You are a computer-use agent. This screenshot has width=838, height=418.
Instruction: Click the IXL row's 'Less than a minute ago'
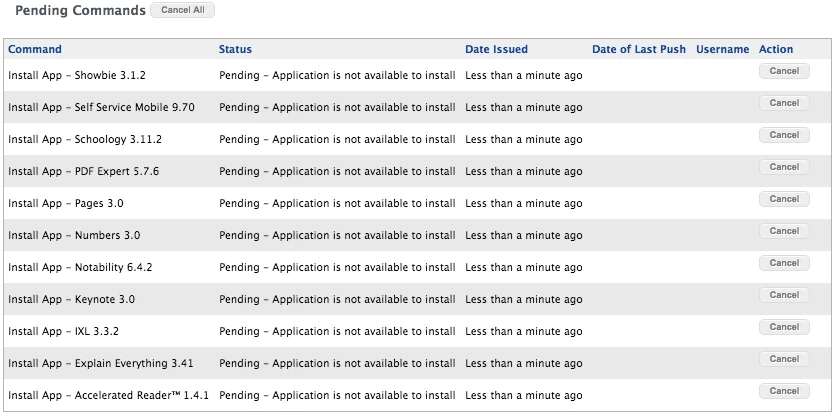(x=524, y=331)
